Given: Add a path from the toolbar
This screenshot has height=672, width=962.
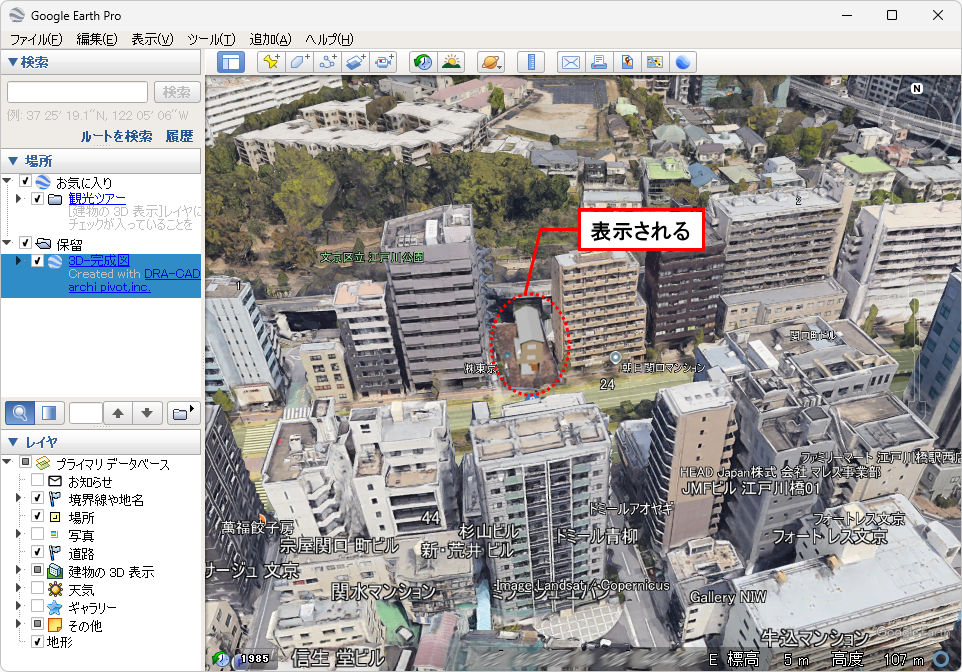Looking at the screenshot, I should click(327, 63).
